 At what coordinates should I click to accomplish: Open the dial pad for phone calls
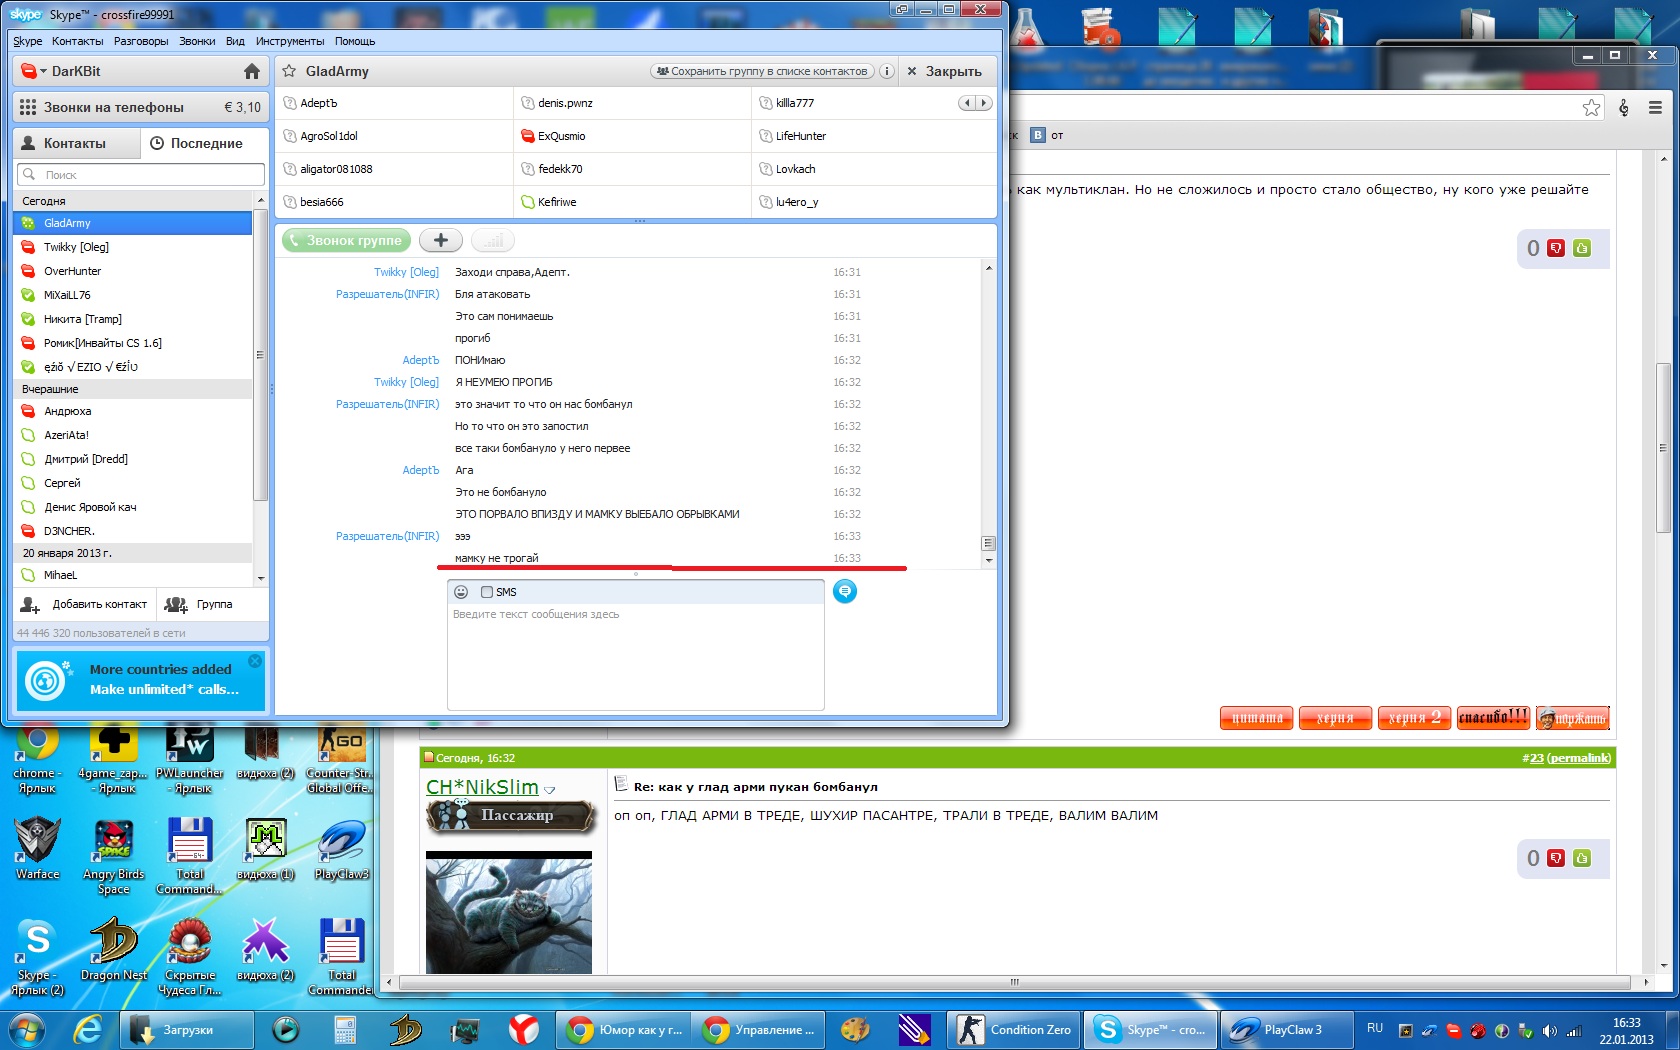click(x=28, y=107)
